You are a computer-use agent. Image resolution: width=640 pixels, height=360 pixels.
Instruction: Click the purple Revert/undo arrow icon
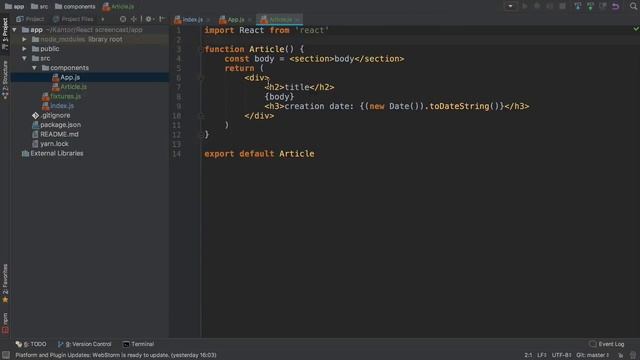tap(616, 6)
